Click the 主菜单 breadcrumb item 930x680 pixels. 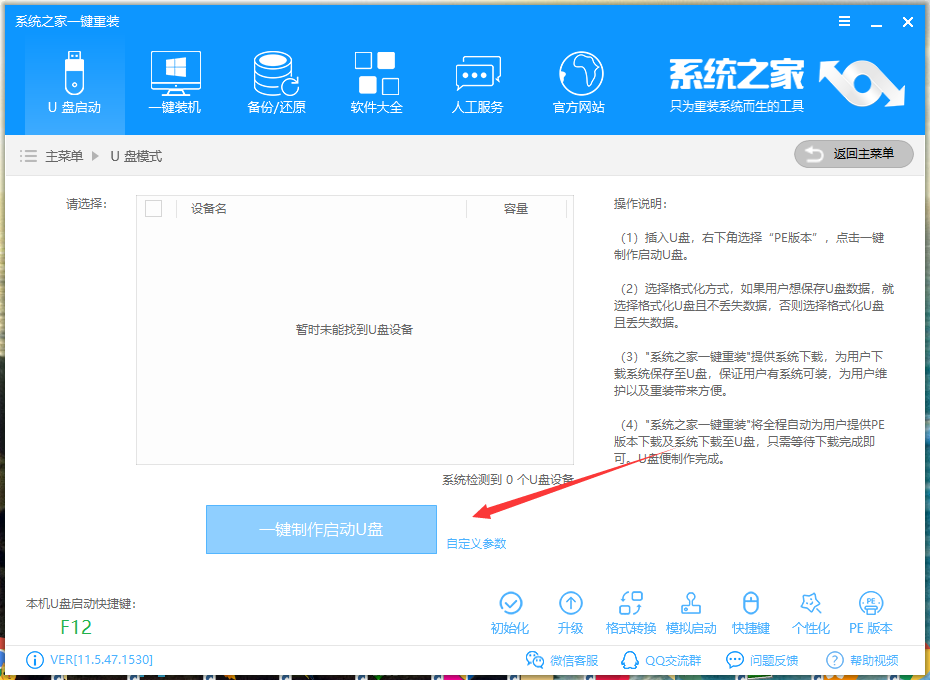[x=64, y=156]
